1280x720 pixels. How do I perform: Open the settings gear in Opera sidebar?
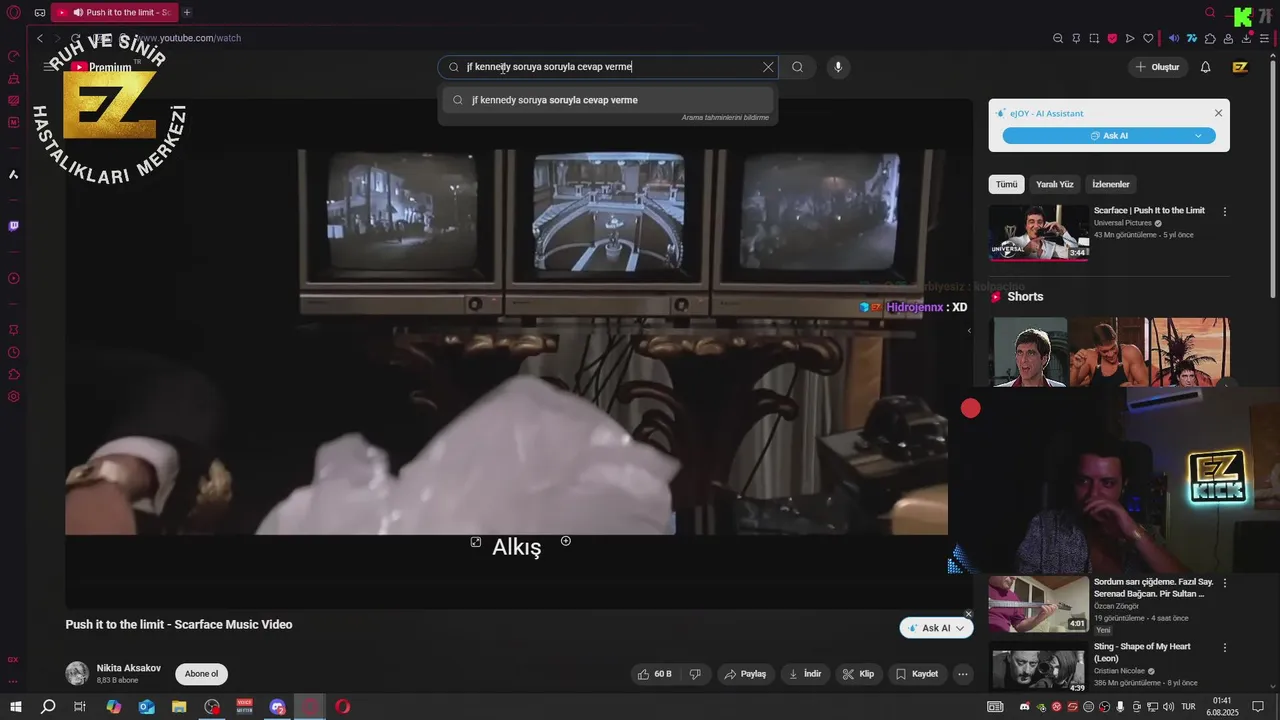[x=14, y=396]
